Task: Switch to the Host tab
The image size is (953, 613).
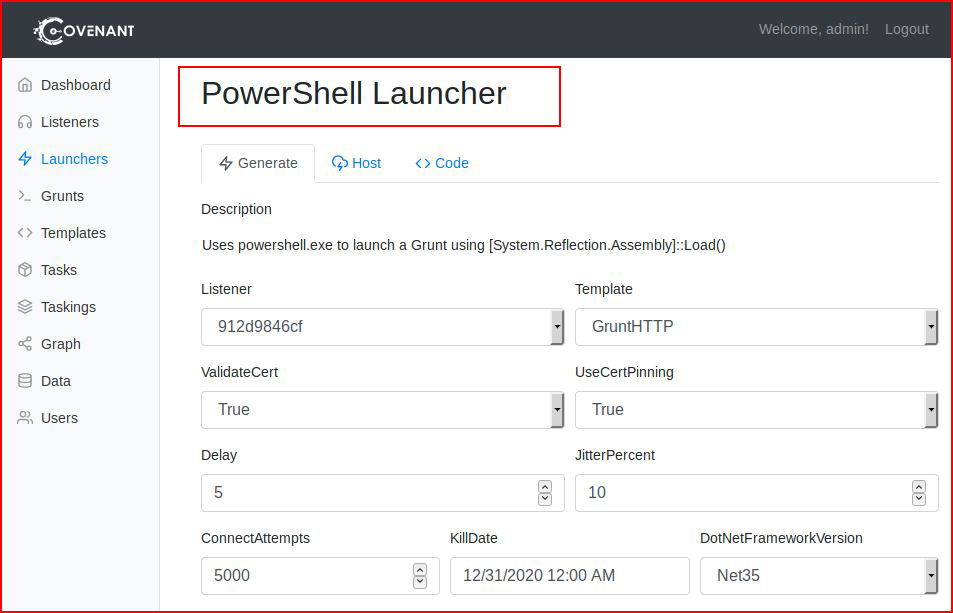Action: pos(356,163)
